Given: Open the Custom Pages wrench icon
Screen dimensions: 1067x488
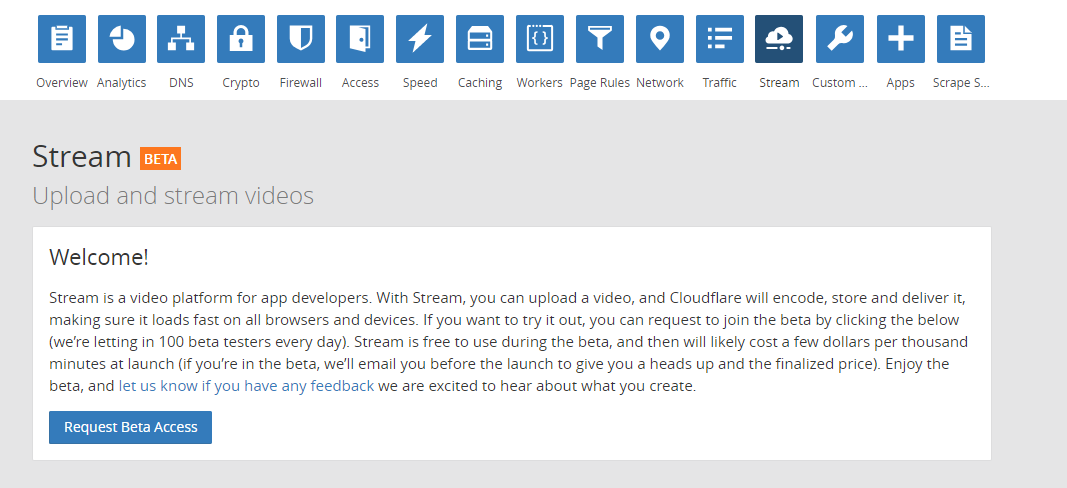Looking at the screenshot, I should pyautogui.click(x=840, y=39).
